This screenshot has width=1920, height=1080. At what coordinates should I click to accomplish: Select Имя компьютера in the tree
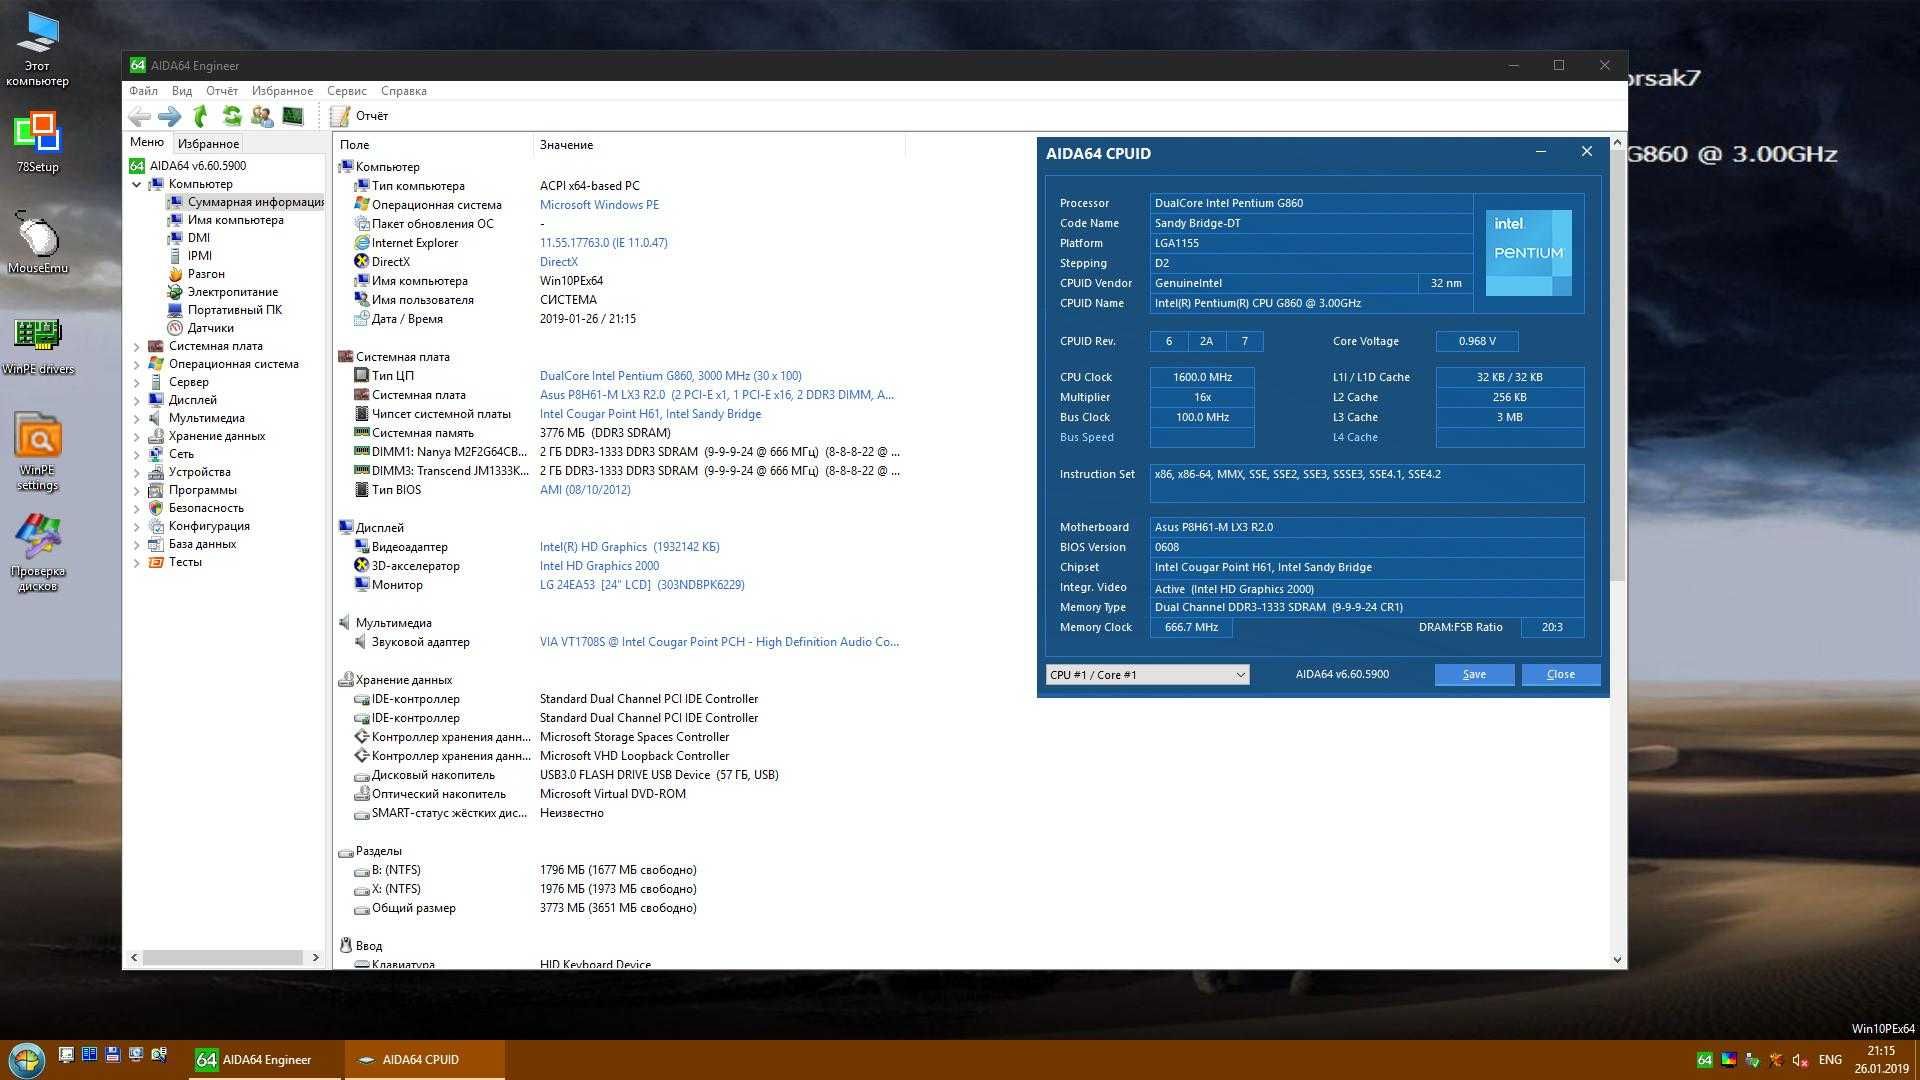tap(235, 220)
